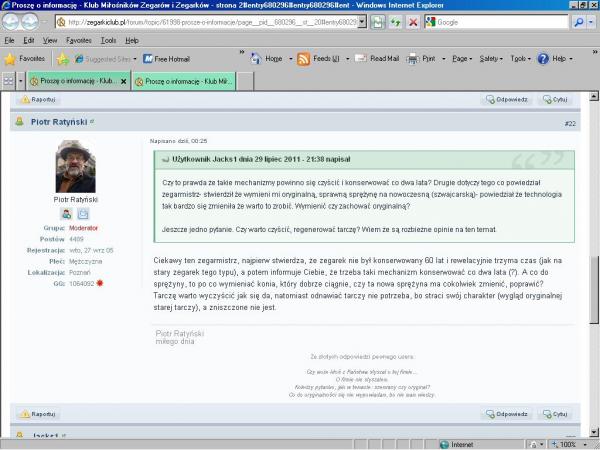Open Quick Tabs grid icon

point(8,81)
